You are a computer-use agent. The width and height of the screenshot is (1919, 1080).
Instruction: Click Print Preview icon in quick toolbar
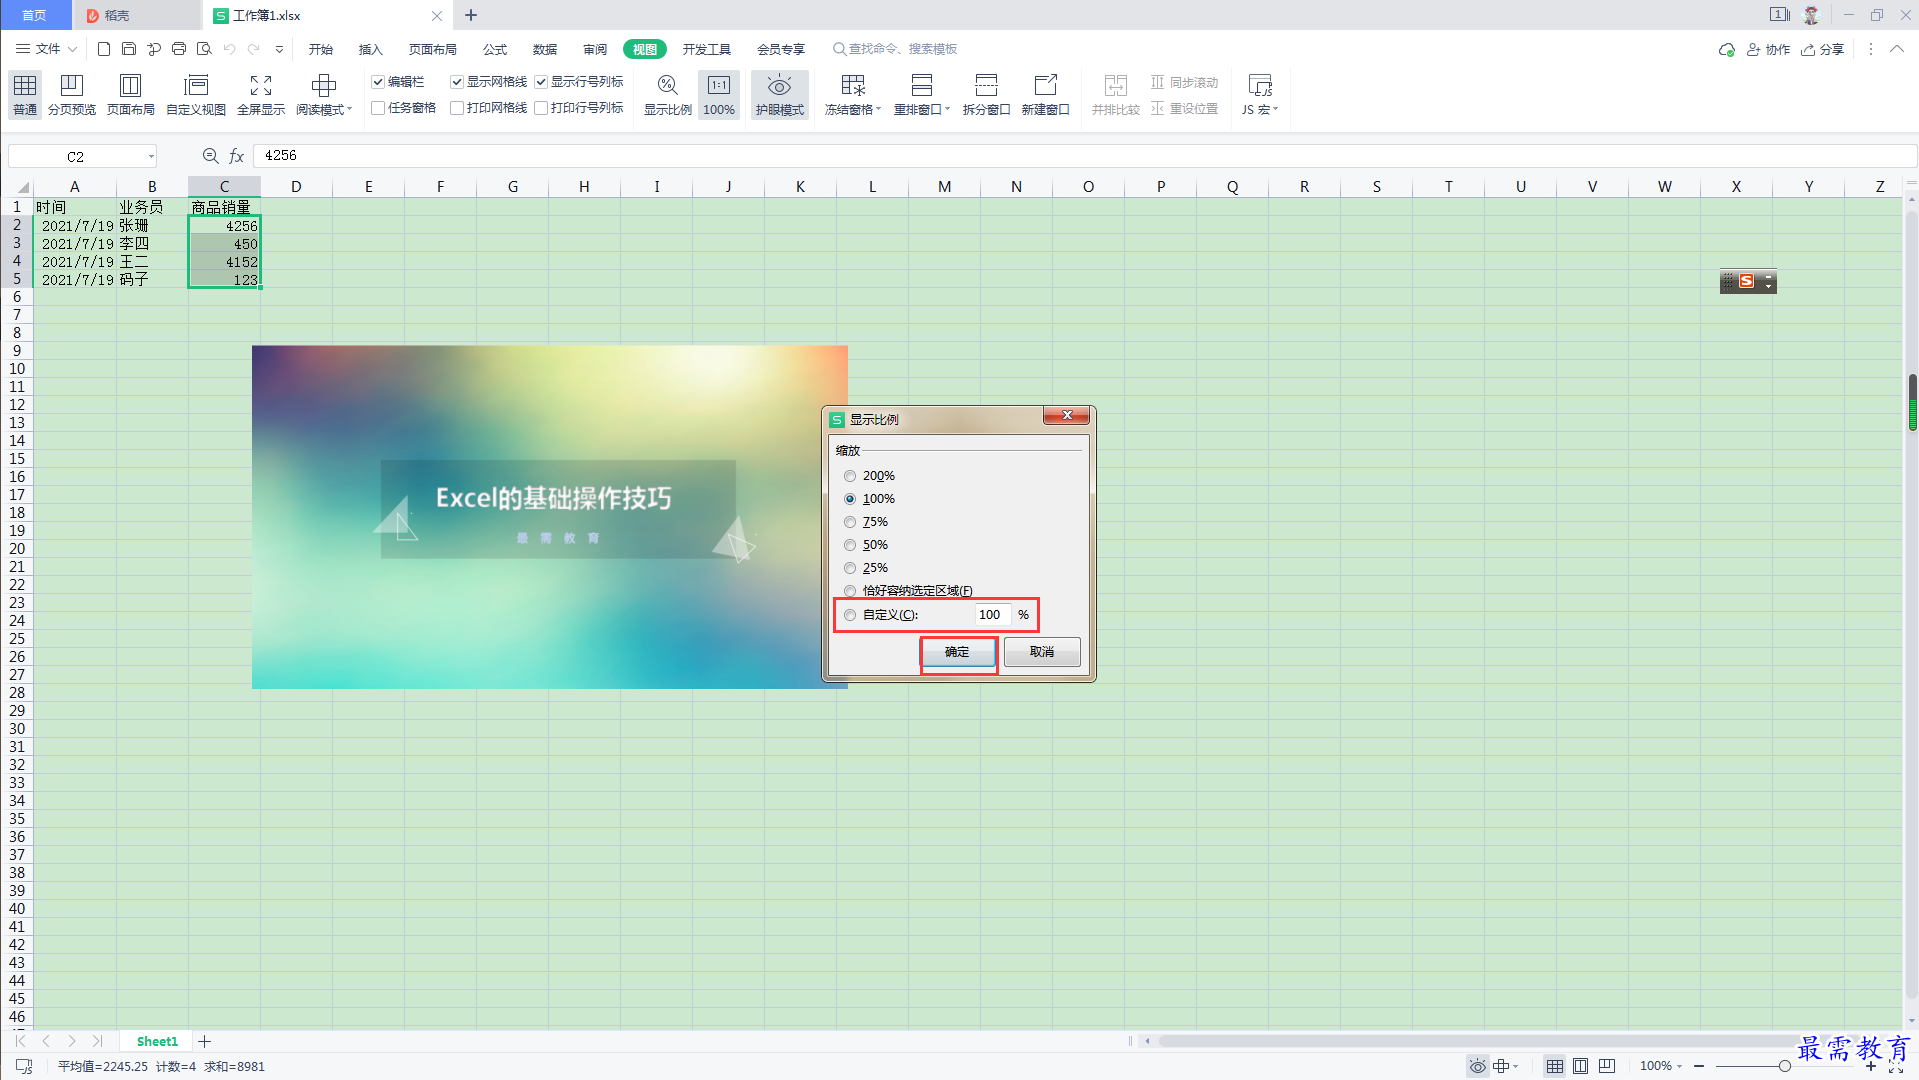(x=204, y=49)
